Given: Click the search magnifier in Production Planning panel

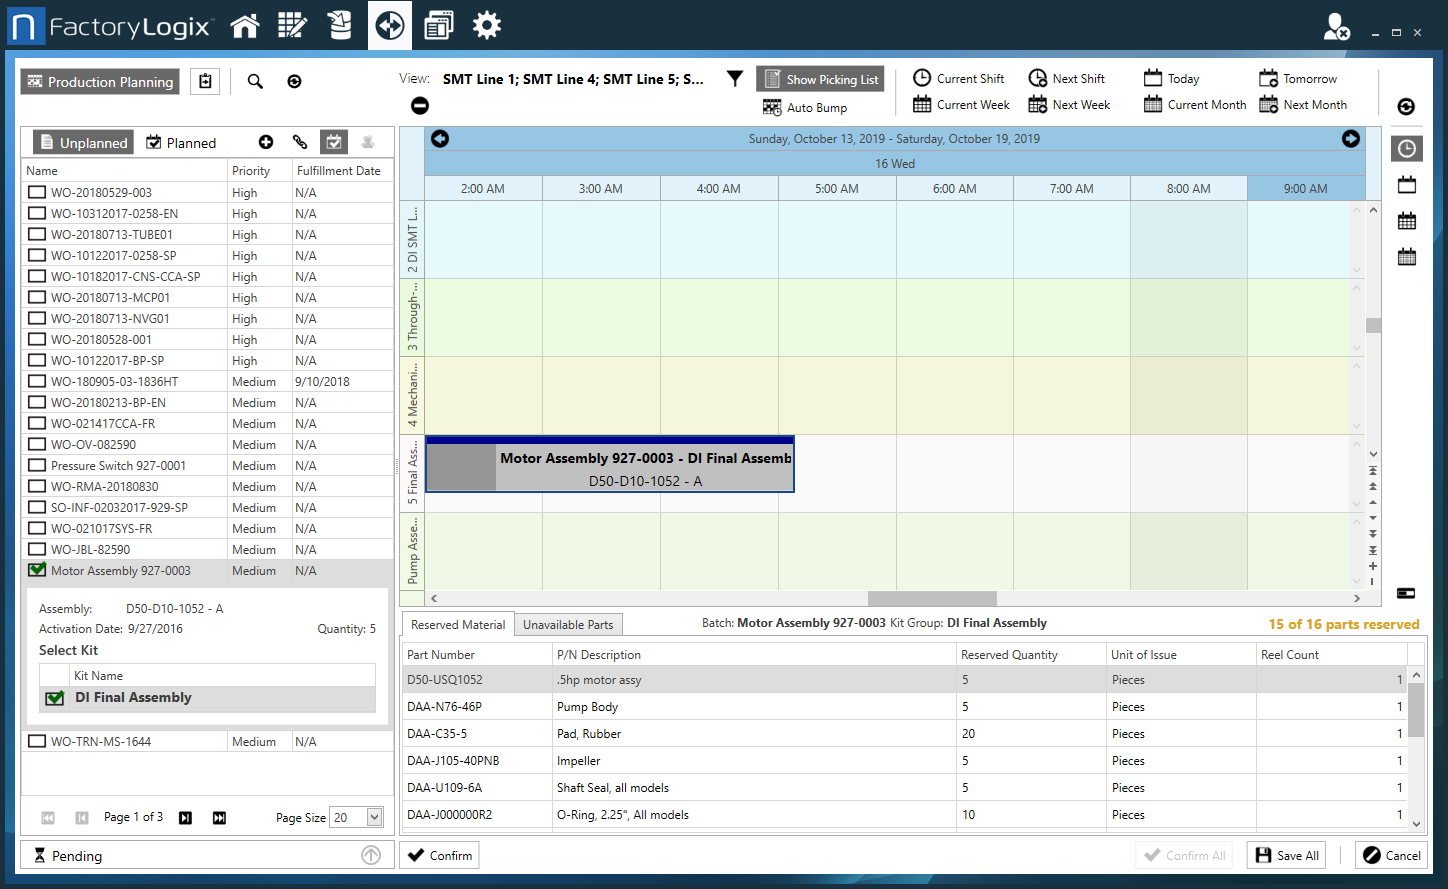Looking at the screenshot, I should [x=255, y=81].
